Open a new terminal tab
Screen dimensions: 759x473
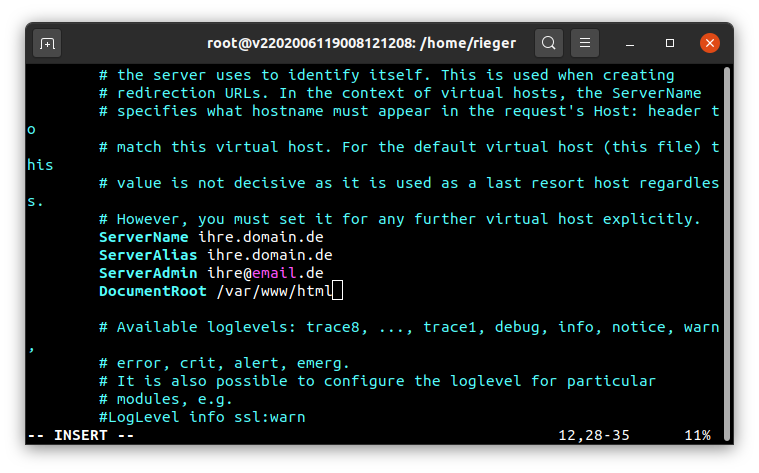[x=47, y=44]
